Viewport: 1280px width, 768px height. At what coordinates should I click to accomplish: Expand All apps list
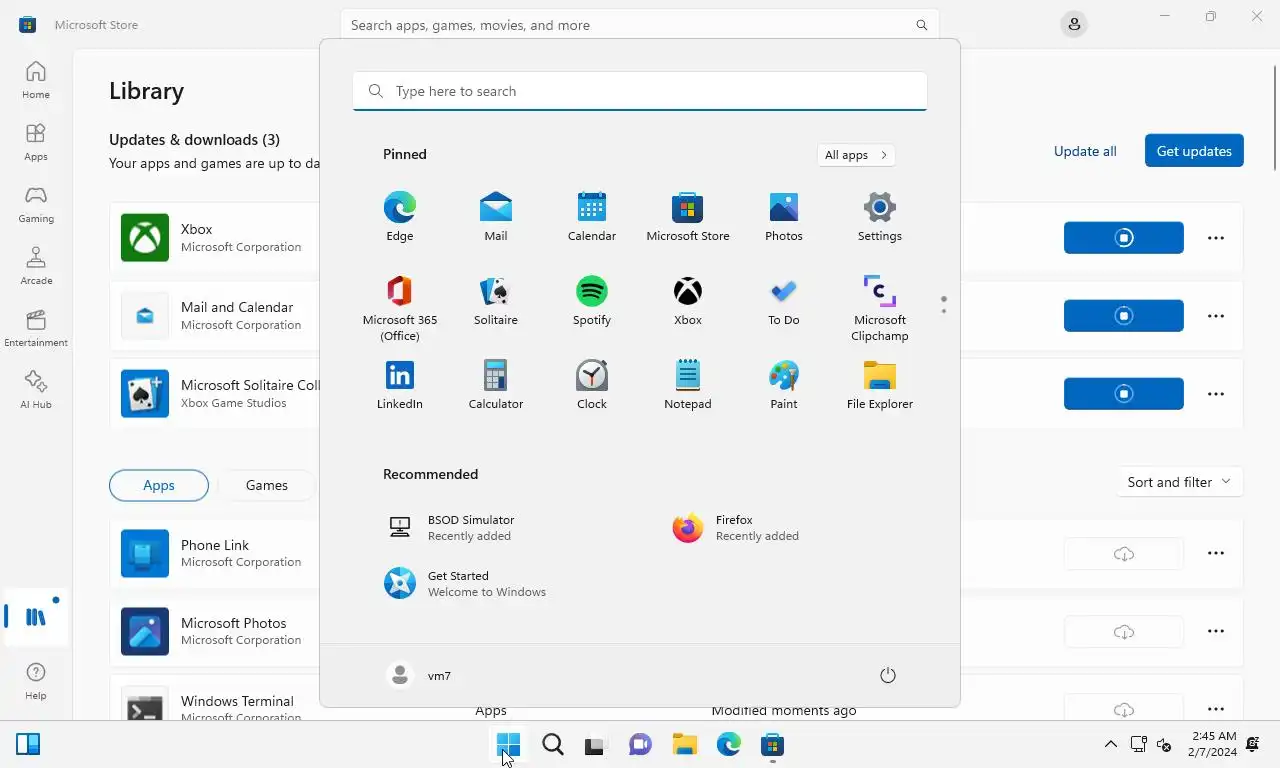point(856,155)
